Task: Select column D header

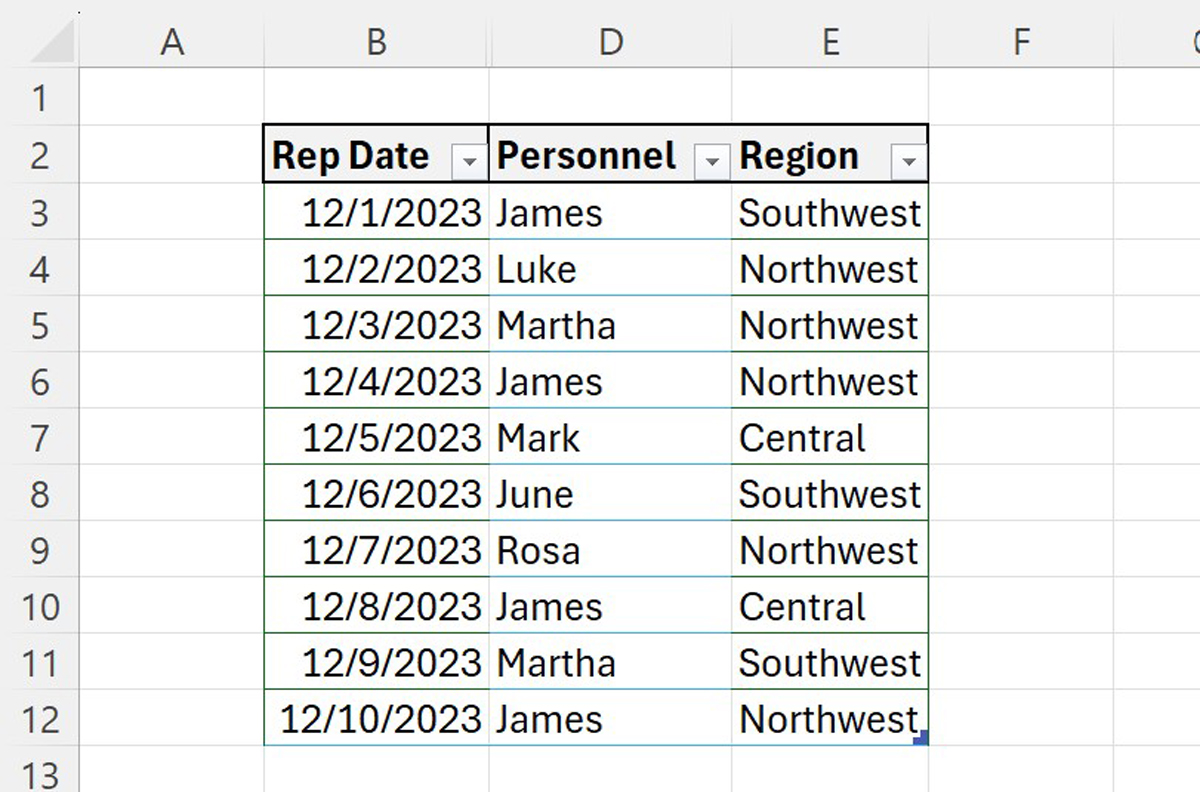Action: [x=610, y=42]
